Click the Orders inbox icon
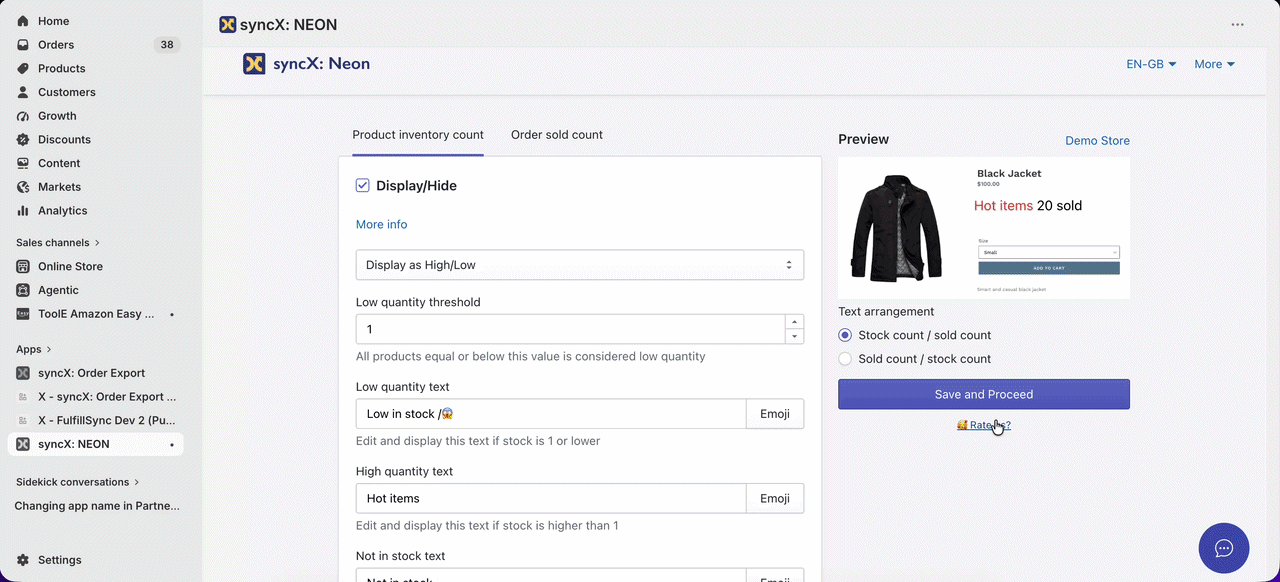Image resolution: width=1280 pixels, height=582 pixels. coord(23,45)
